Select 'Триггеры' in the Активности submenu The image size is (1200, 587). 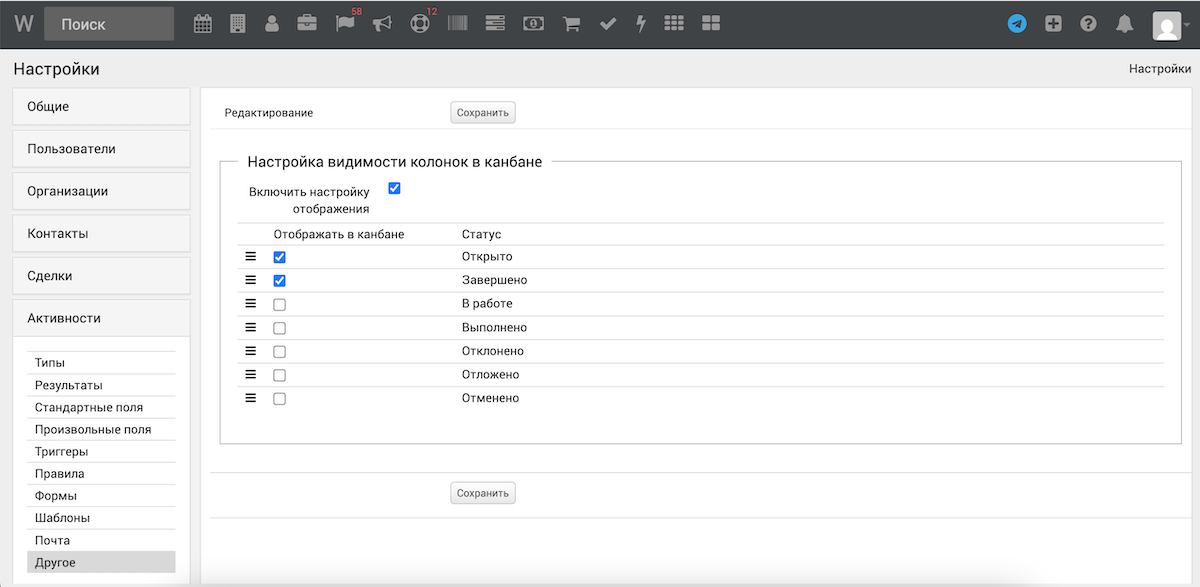pos(61,452)
